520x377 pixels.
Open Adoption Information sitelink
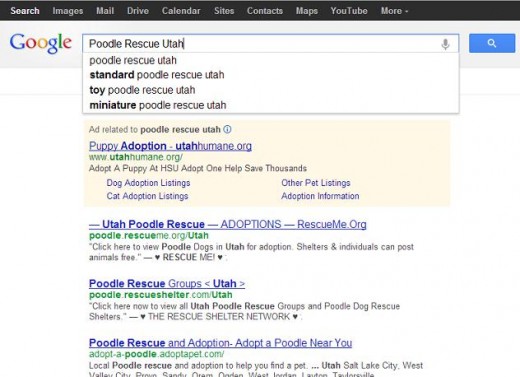click(320, 196)
